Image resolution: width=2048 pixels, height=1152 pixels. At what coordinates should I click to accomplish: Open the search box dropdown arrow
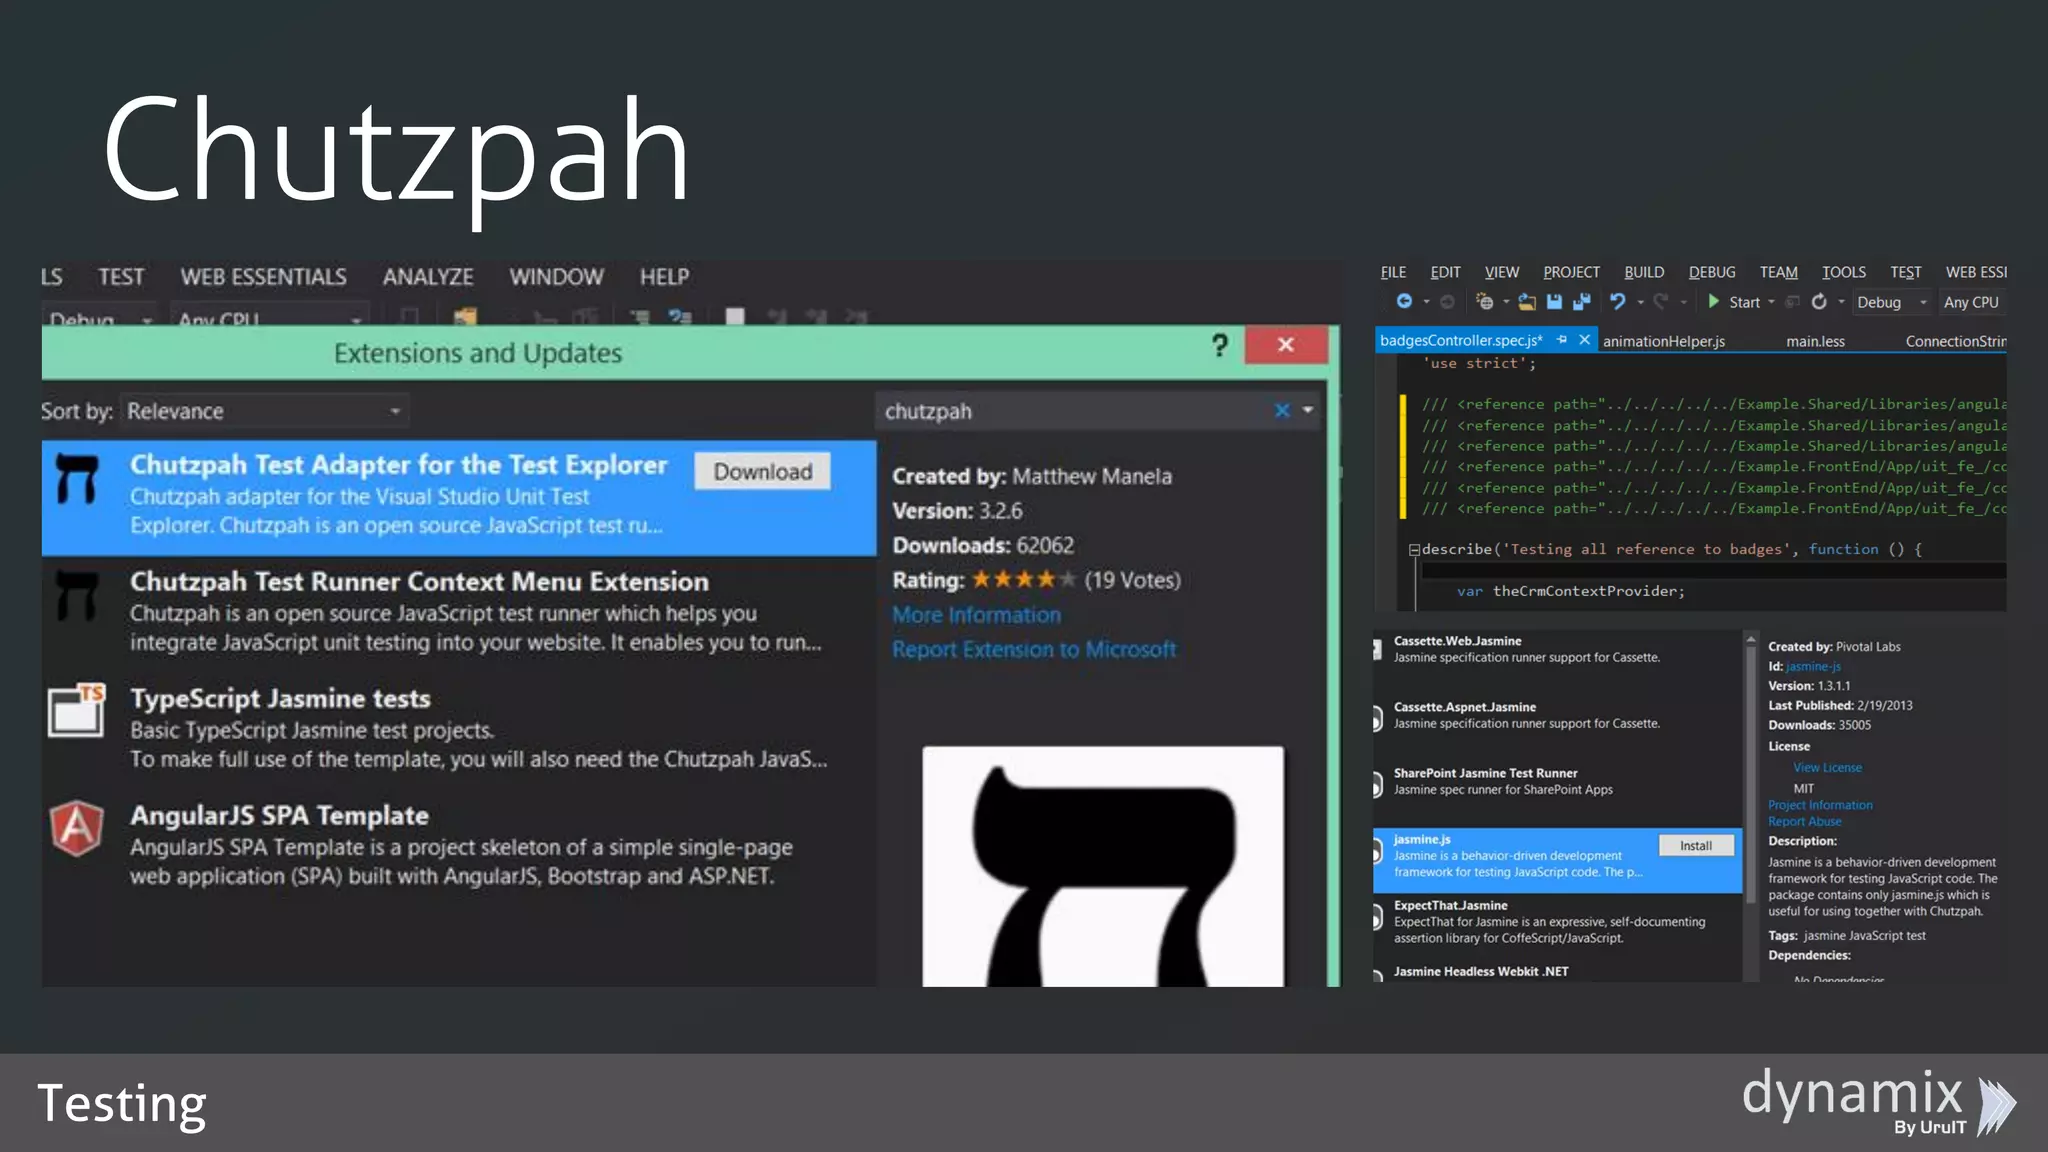pyautogui.click(x=1308, y=410)
